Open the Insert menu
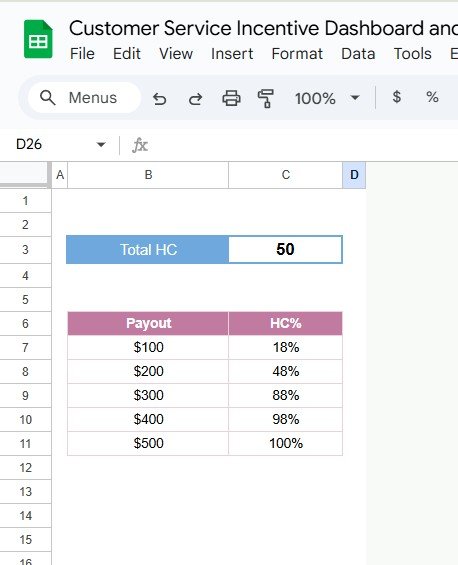The height and width of the screenshot is (565, 458). (x=232, y=54)
